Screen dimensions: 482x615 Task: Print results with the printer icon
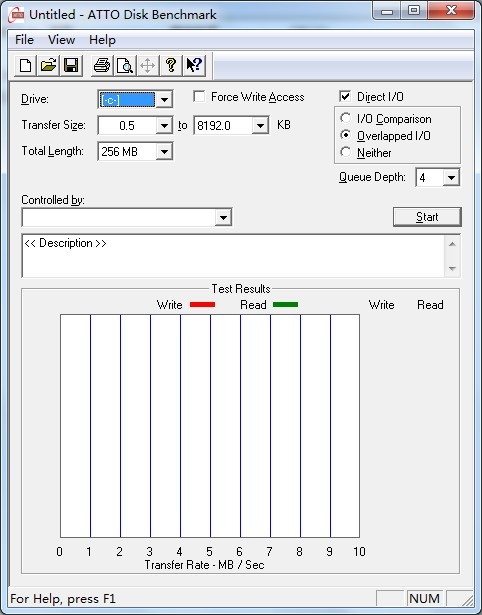click(102, 65)
